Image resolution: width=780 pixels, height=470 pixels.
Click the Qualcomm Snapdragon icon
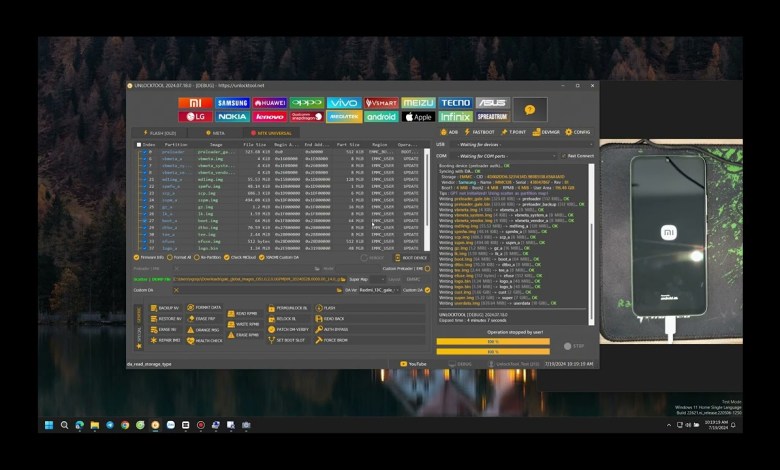click(x=307, y=117)
